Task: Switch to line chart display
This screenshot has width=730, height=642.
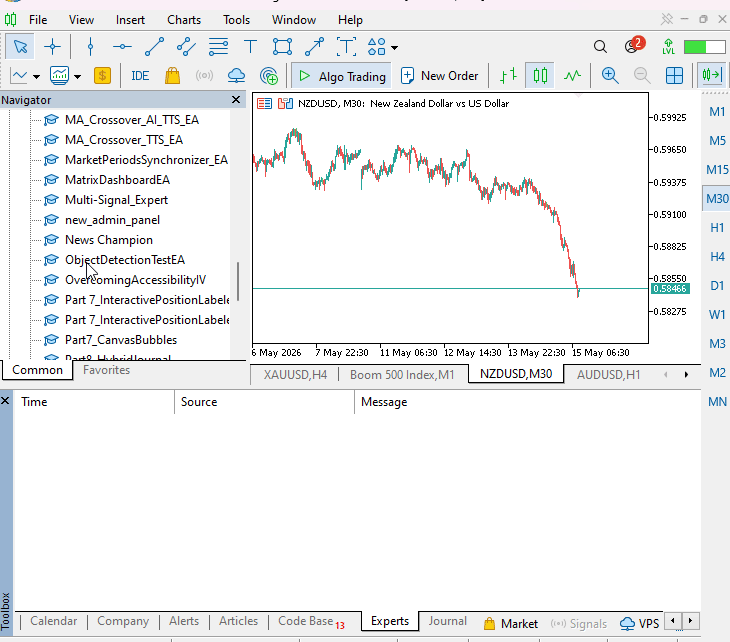Action: (x=572, y=75)
